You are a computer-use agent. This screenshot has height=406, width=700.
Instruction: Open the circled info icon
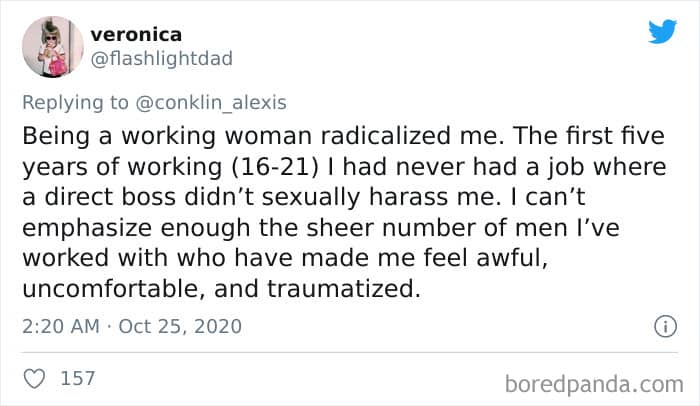tap(661, 326)
